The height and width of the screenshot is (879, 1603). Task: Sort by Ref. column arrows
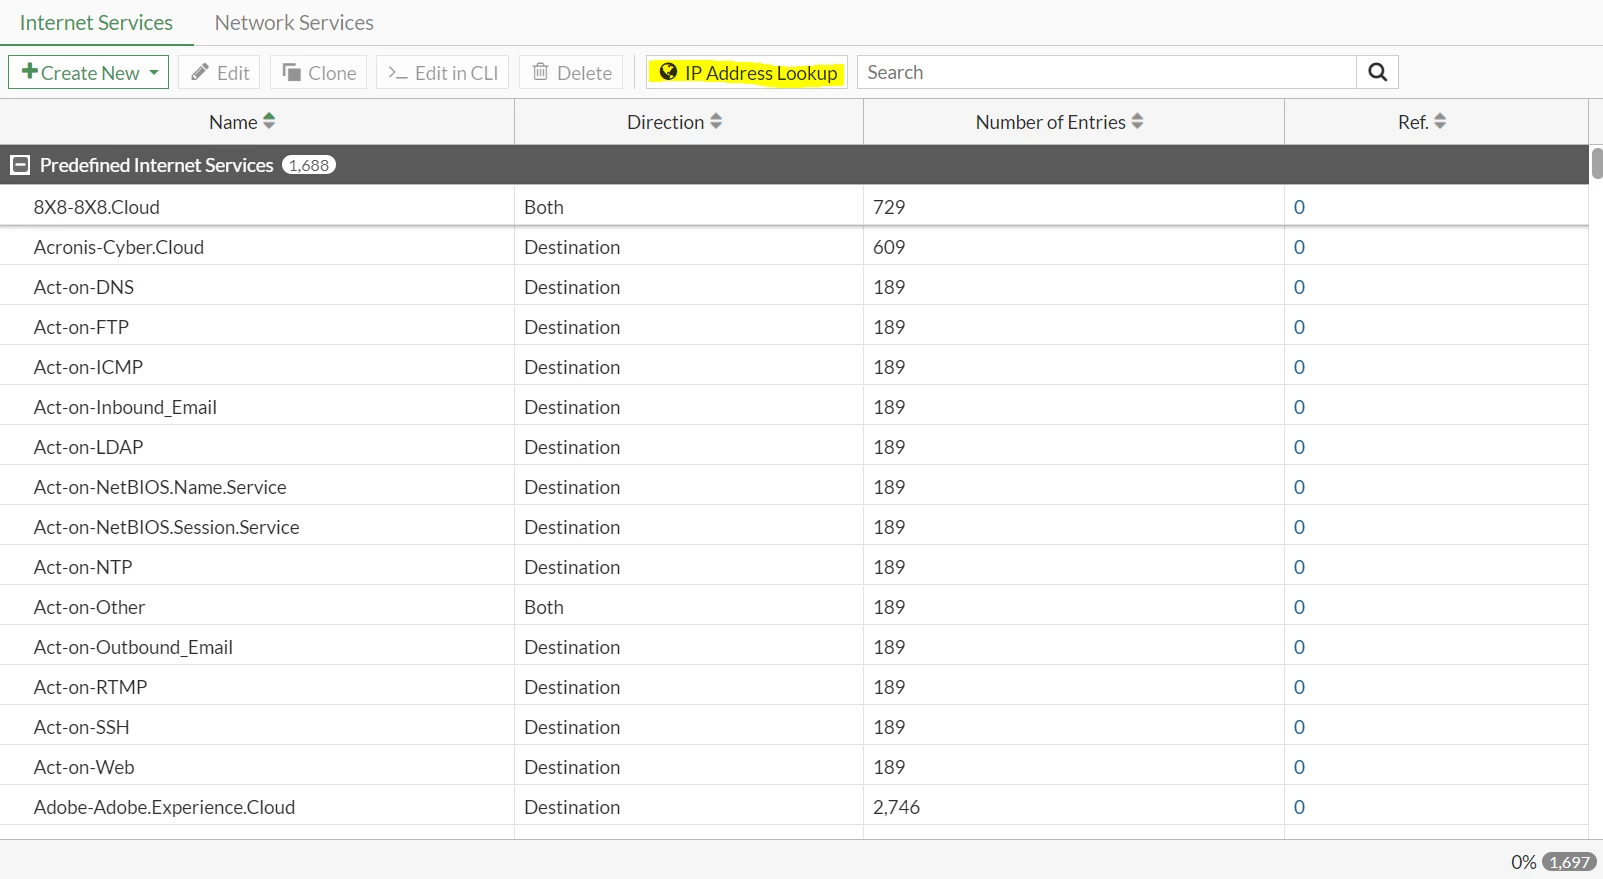click(1440, 122)
